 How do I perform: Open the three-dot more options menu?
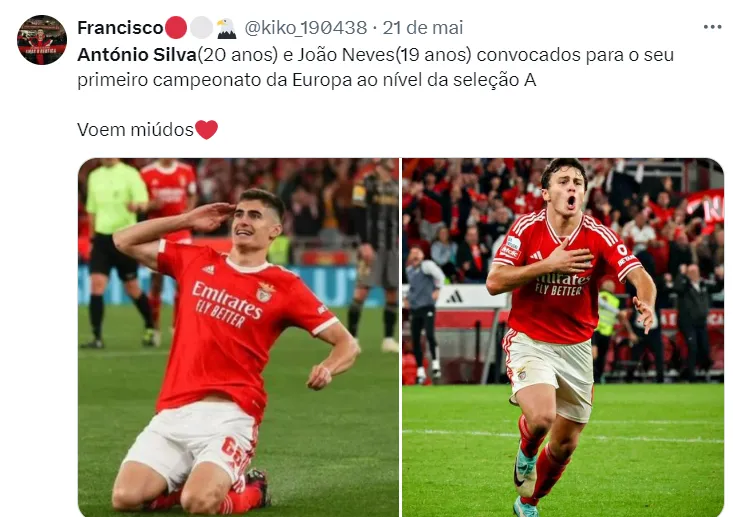[712, 27]
